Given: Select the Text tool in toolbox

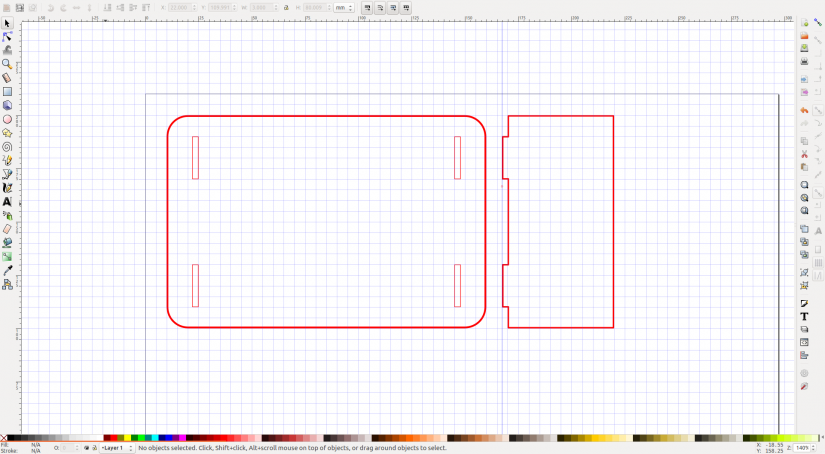Looking at the screenshot, I should (x=7, y=201).
